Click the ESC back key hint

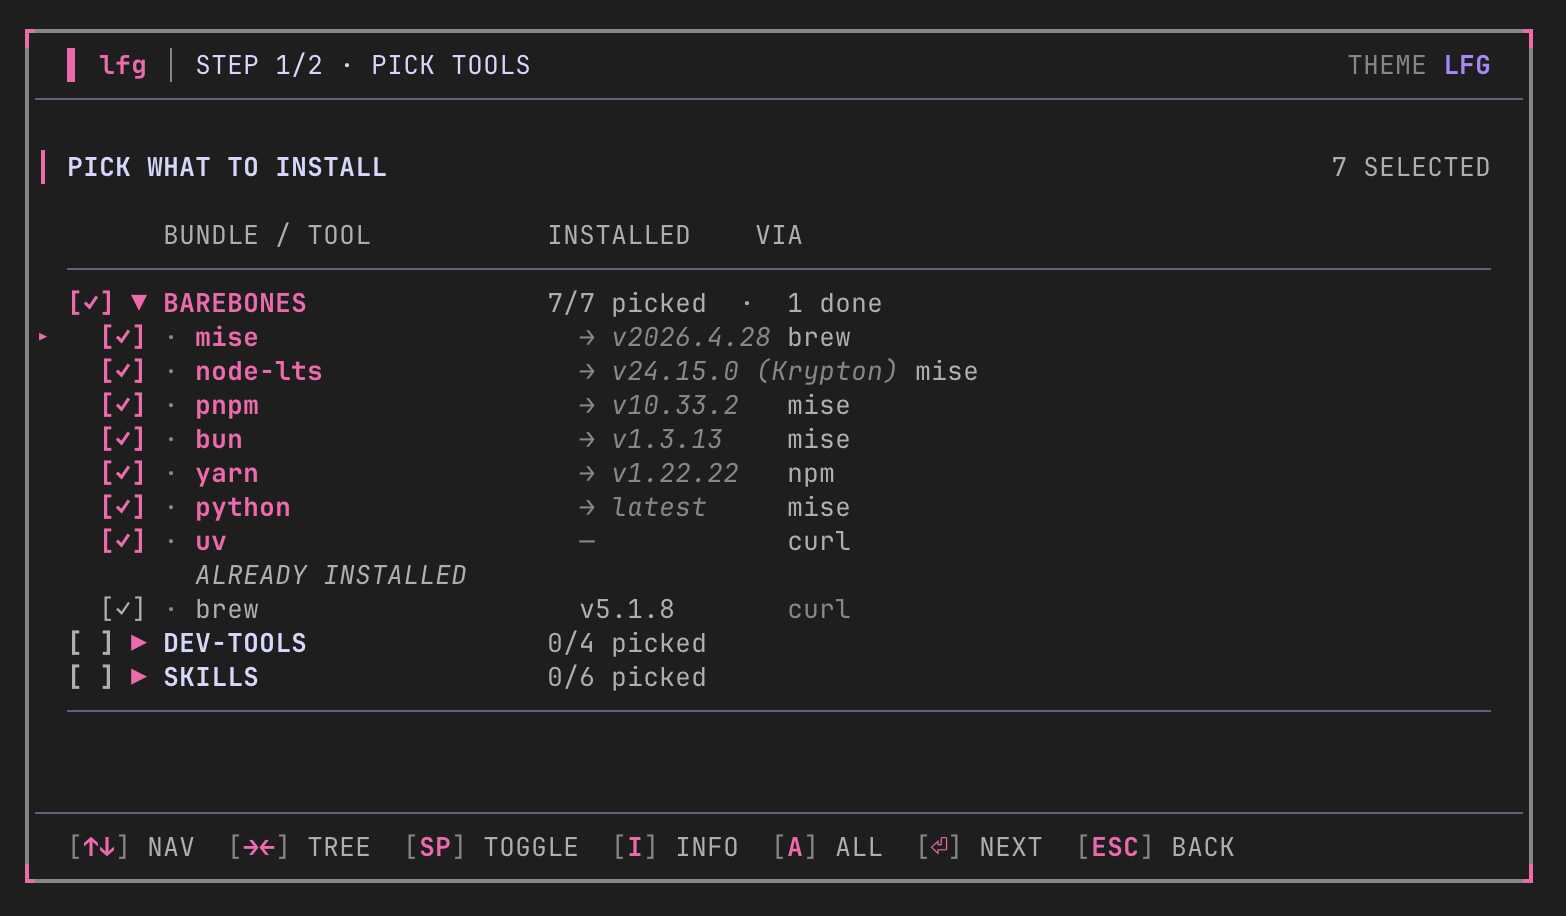[x=1115, y=847]
